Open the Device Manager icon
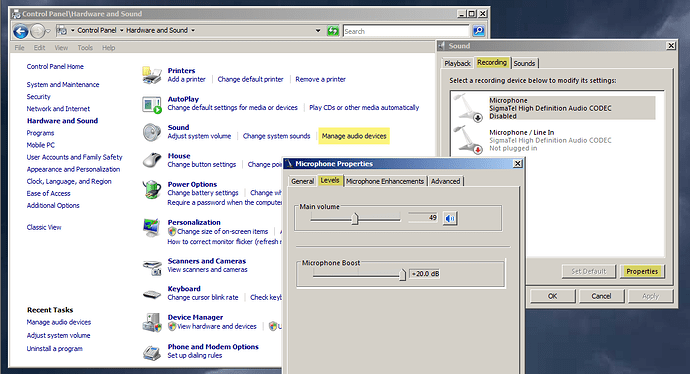 (152, 323)
